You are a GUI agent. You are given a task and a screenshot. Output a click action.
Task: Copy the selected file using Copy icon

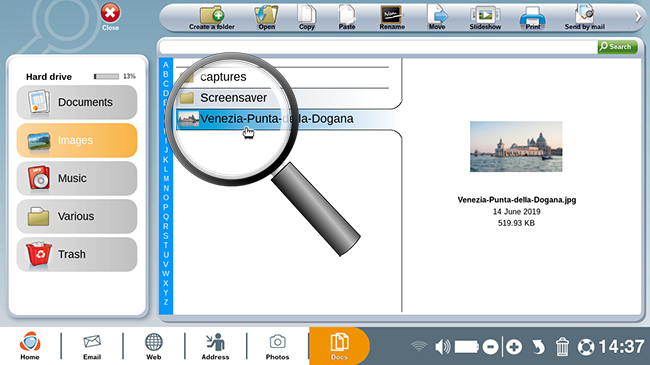click(307, 18)
